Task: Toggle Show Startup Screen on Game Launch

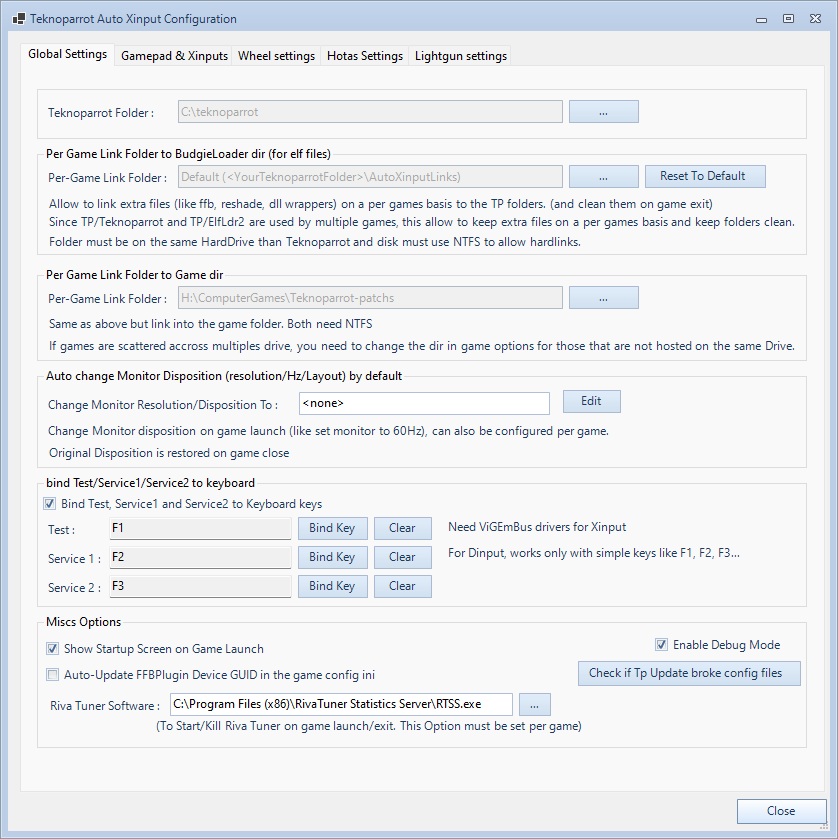Action: (52, 649)
